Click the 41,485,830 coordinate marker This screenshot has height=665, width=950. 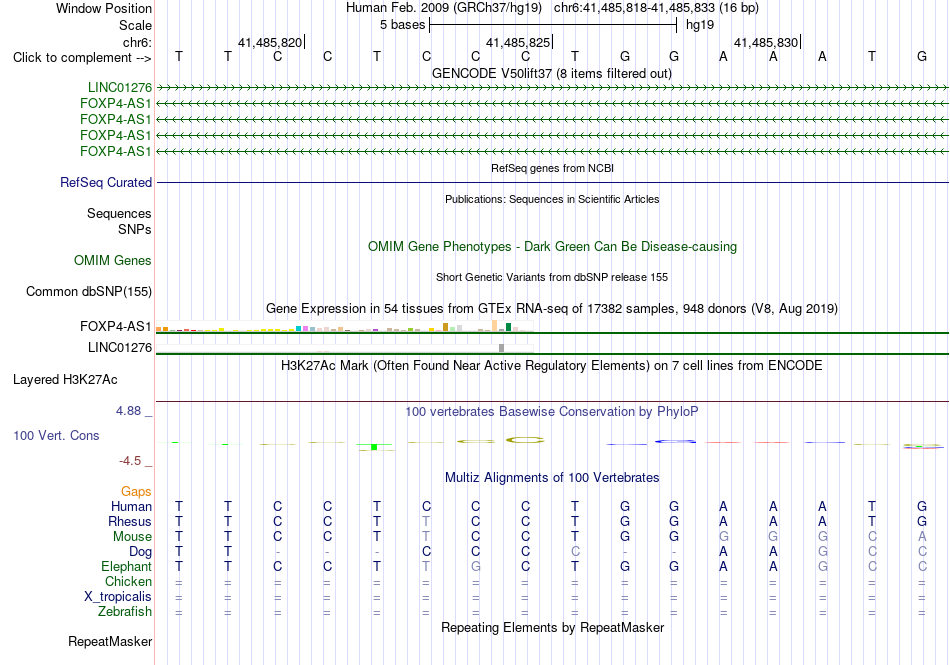pyautogui.click(x=766, y=42)
